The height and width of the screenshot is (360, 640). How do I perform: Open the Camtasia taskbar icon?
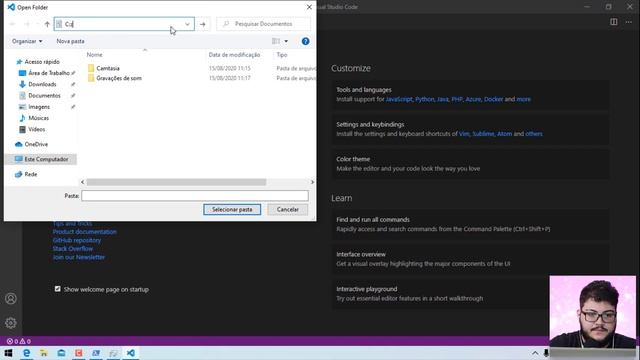(x=79, y=353)
